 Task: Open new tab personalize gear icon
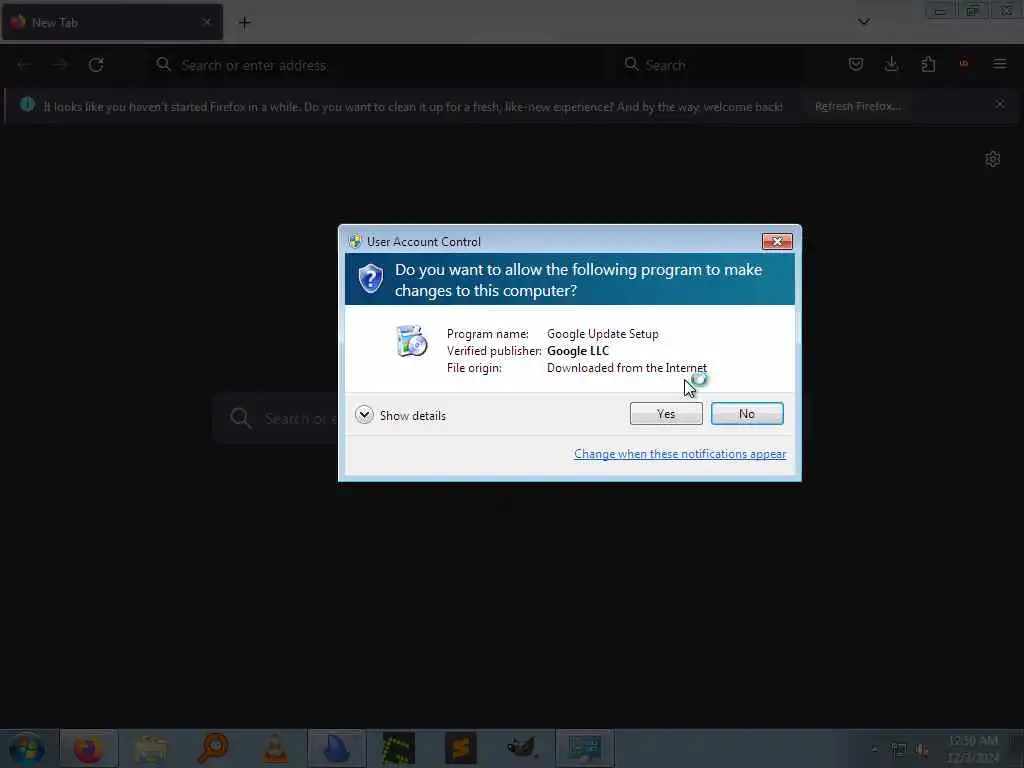point(993,159)
